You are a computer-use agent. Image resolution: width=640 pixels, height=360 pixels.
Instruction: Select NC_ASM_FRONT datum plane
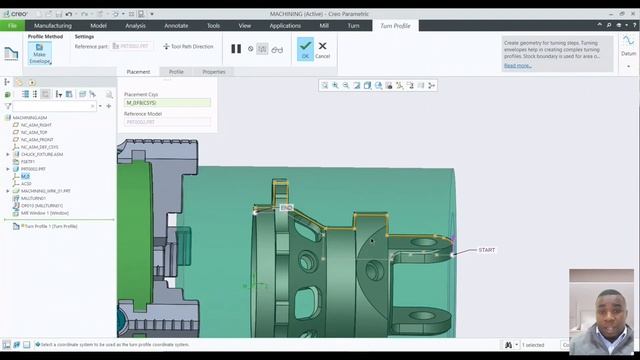[37, 140]
